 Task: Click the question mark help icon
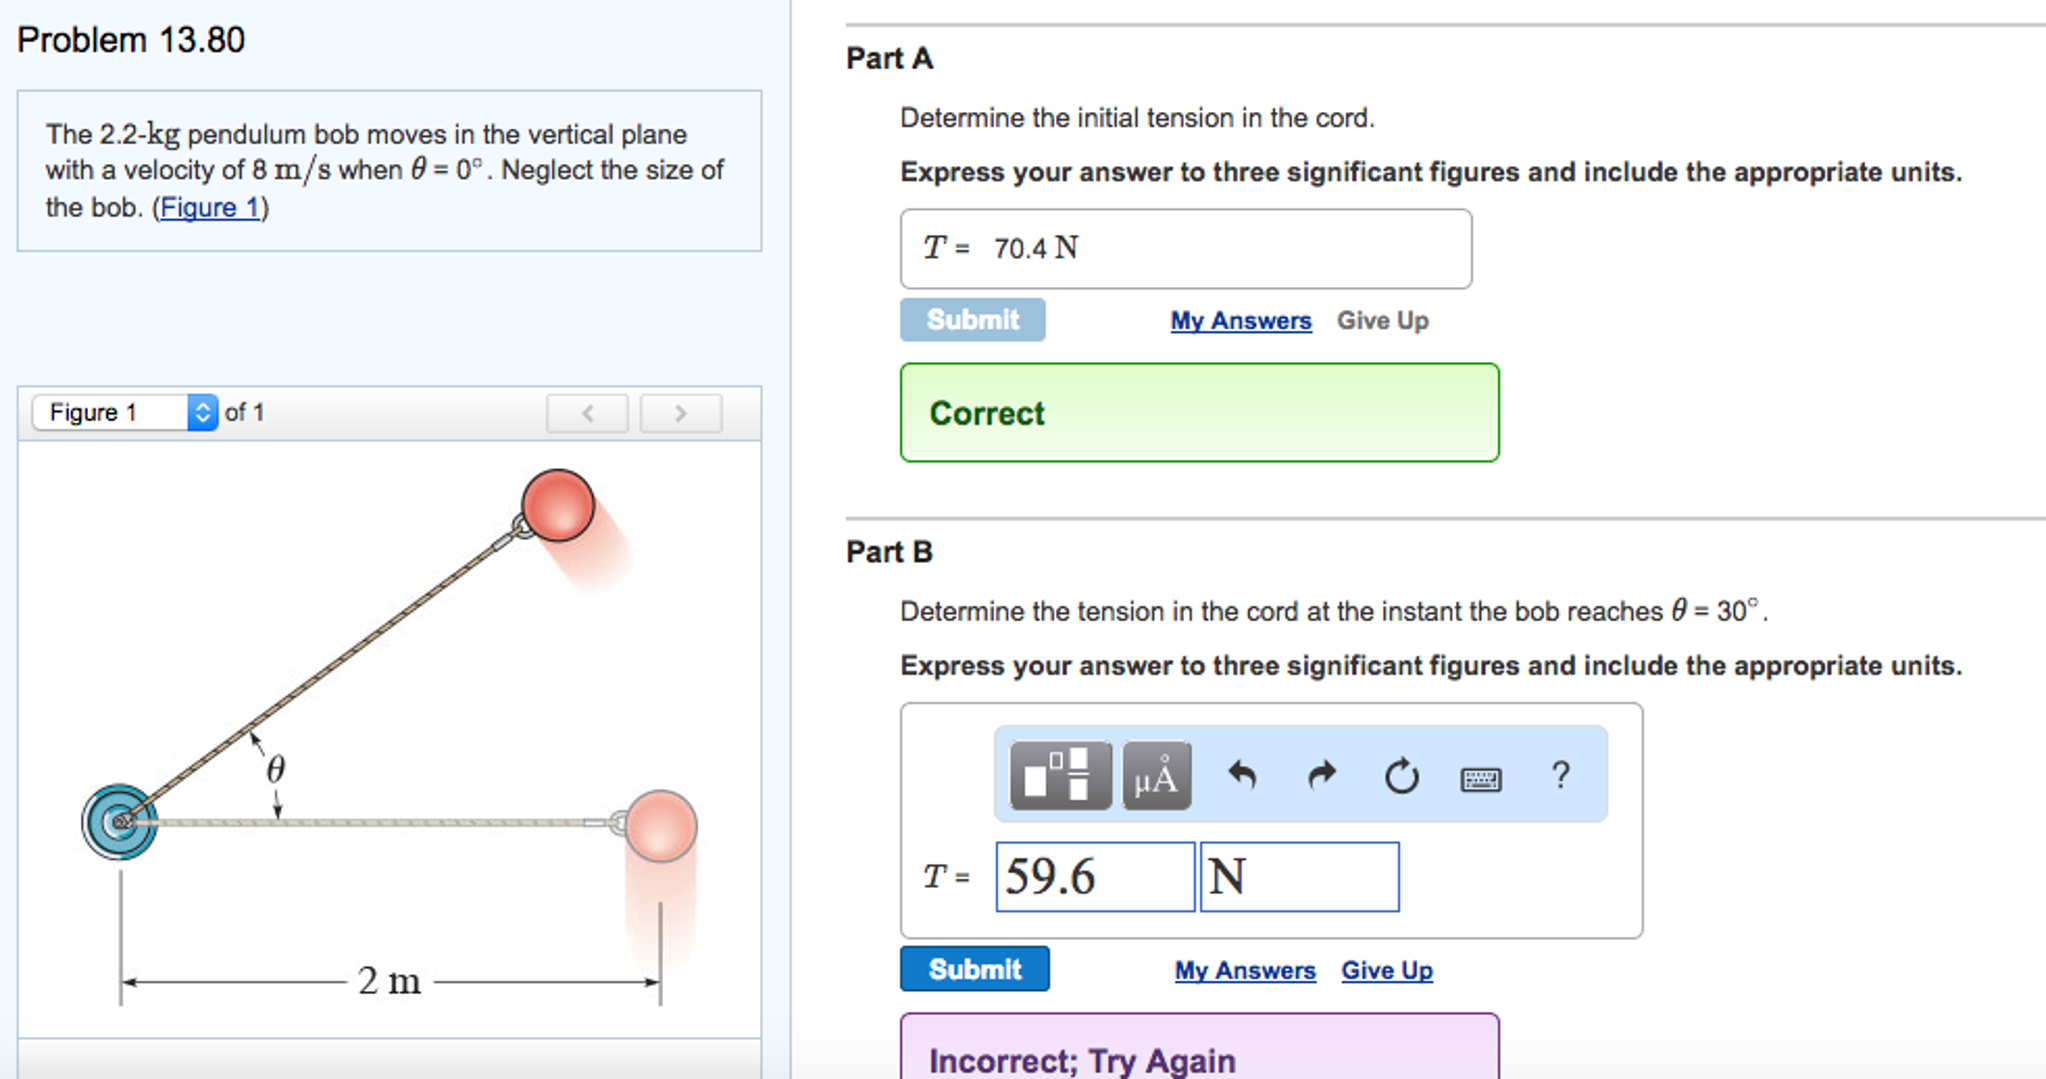(1560, 775)
